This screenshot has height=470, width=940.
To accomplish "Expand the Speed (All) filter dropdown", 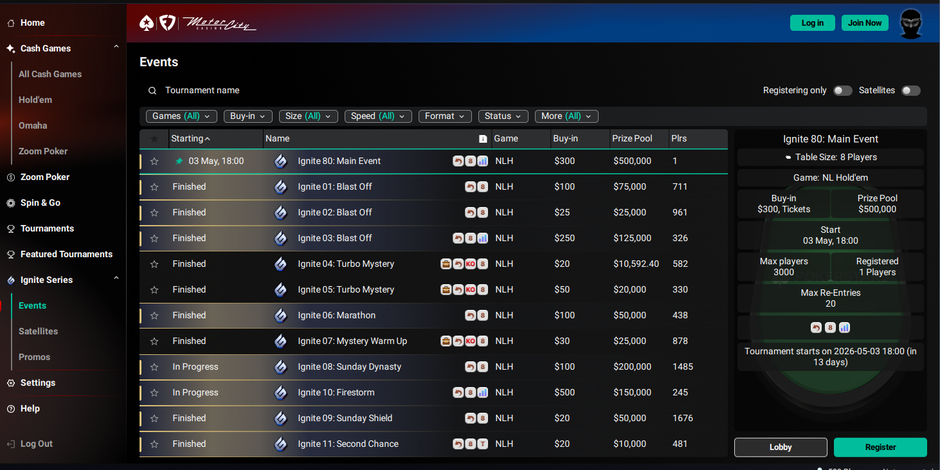I will [378, 116].
